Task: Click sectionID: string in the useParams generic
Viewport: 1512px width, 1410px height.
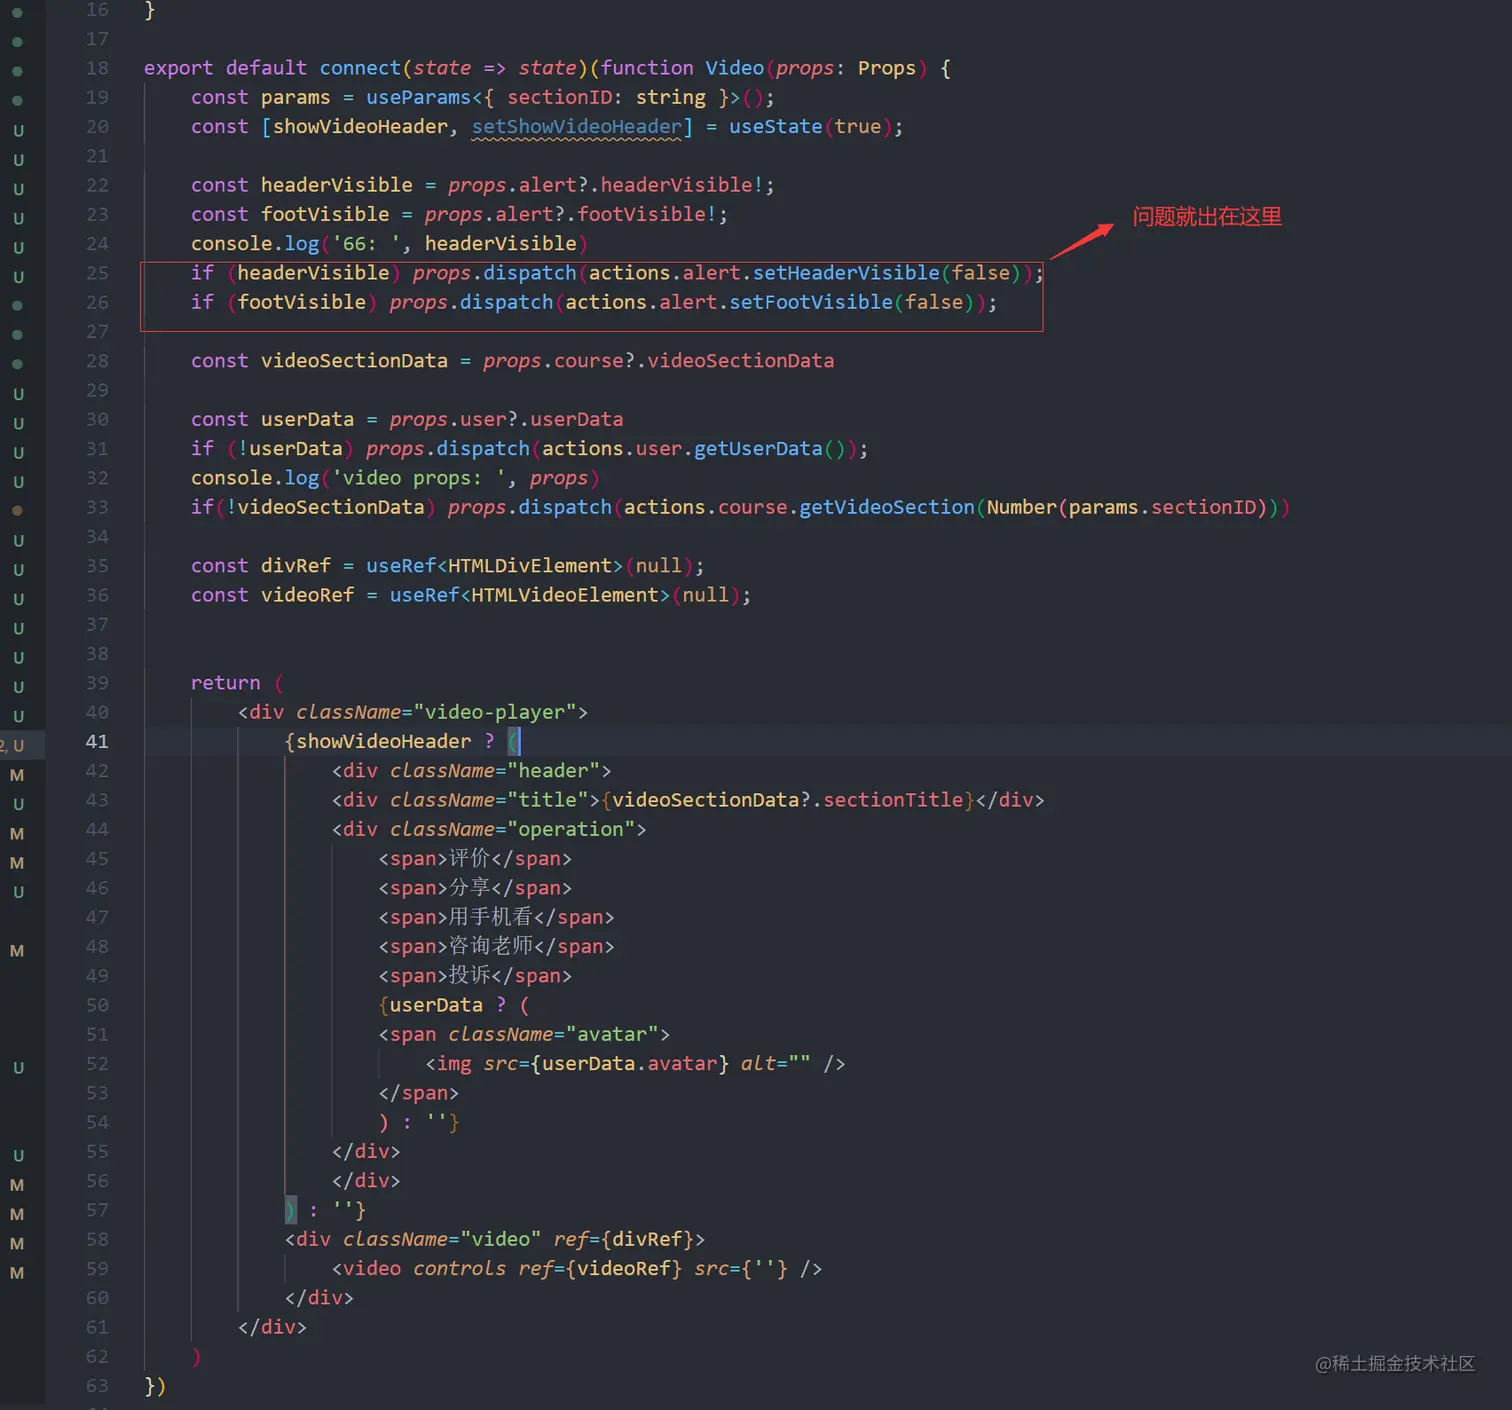Action: [x=606, y=97]
